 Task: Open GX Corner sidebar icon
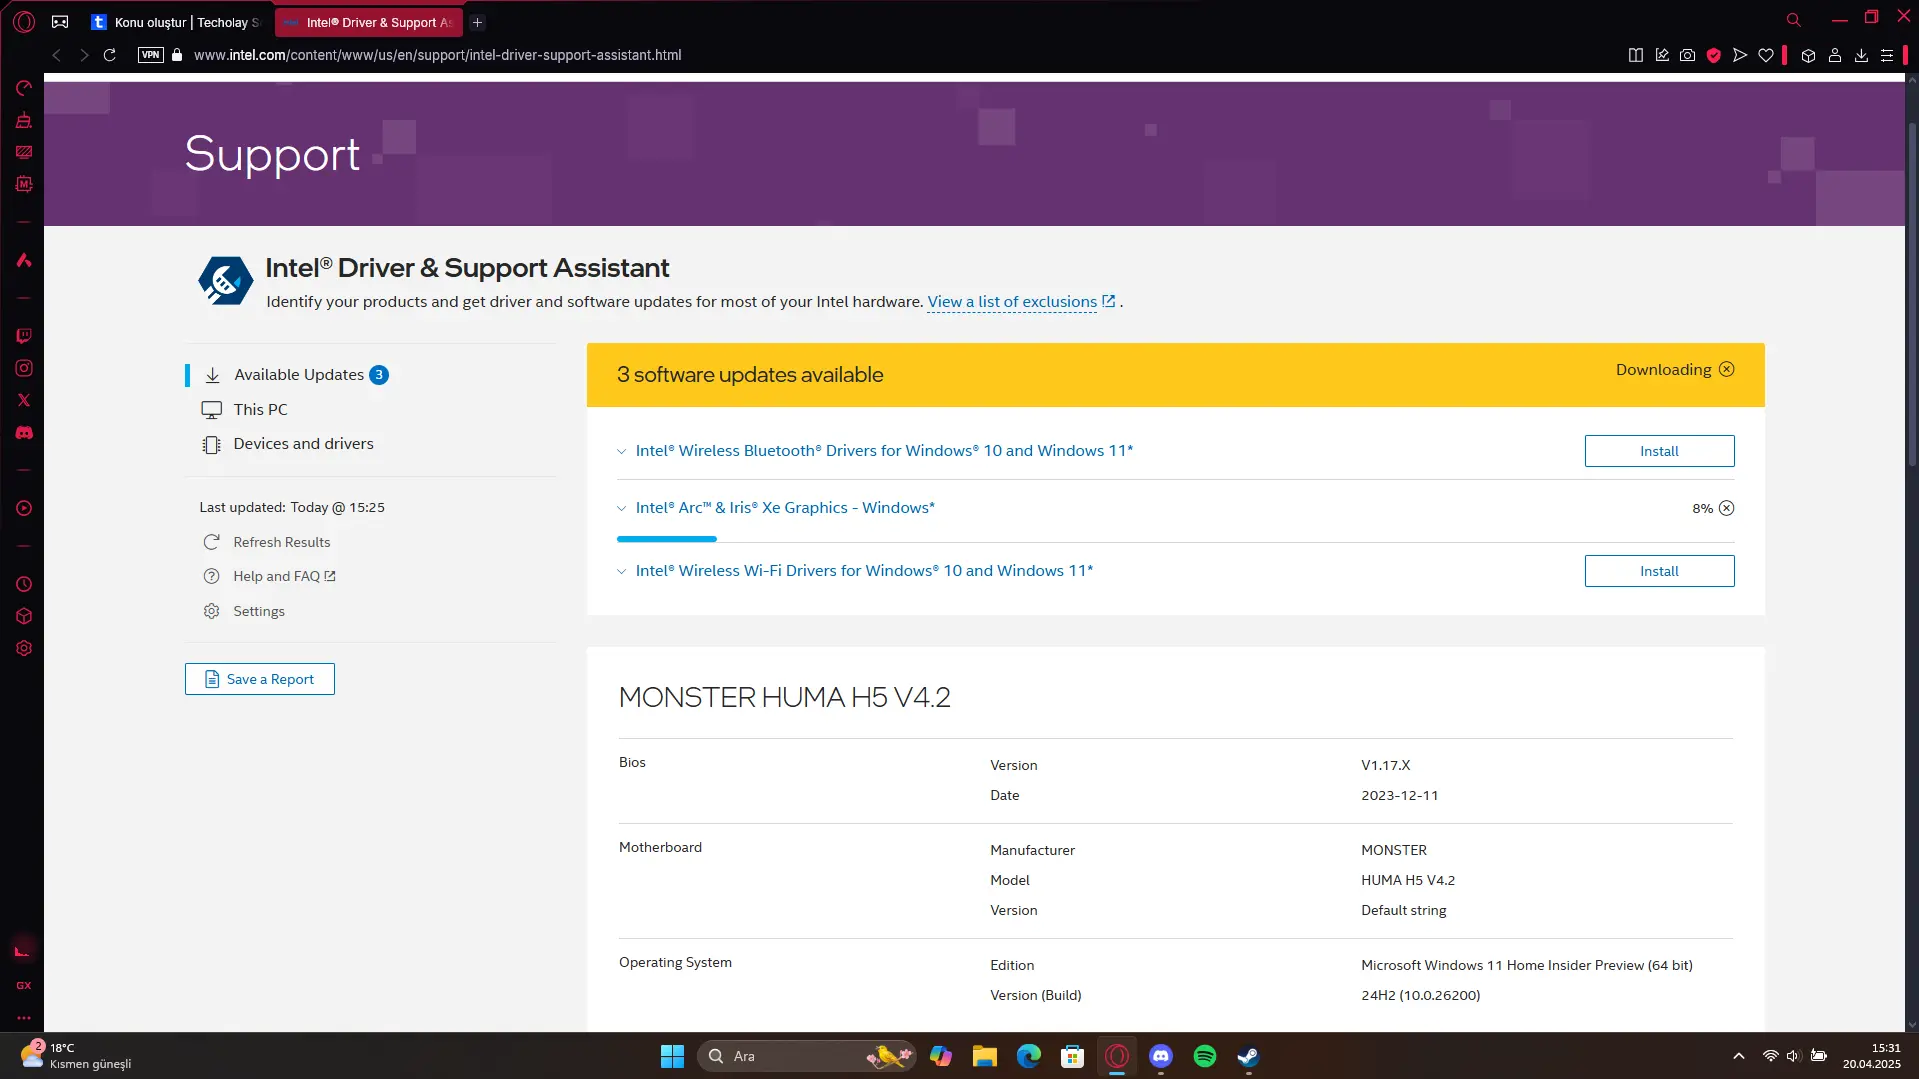coord(24,985)
